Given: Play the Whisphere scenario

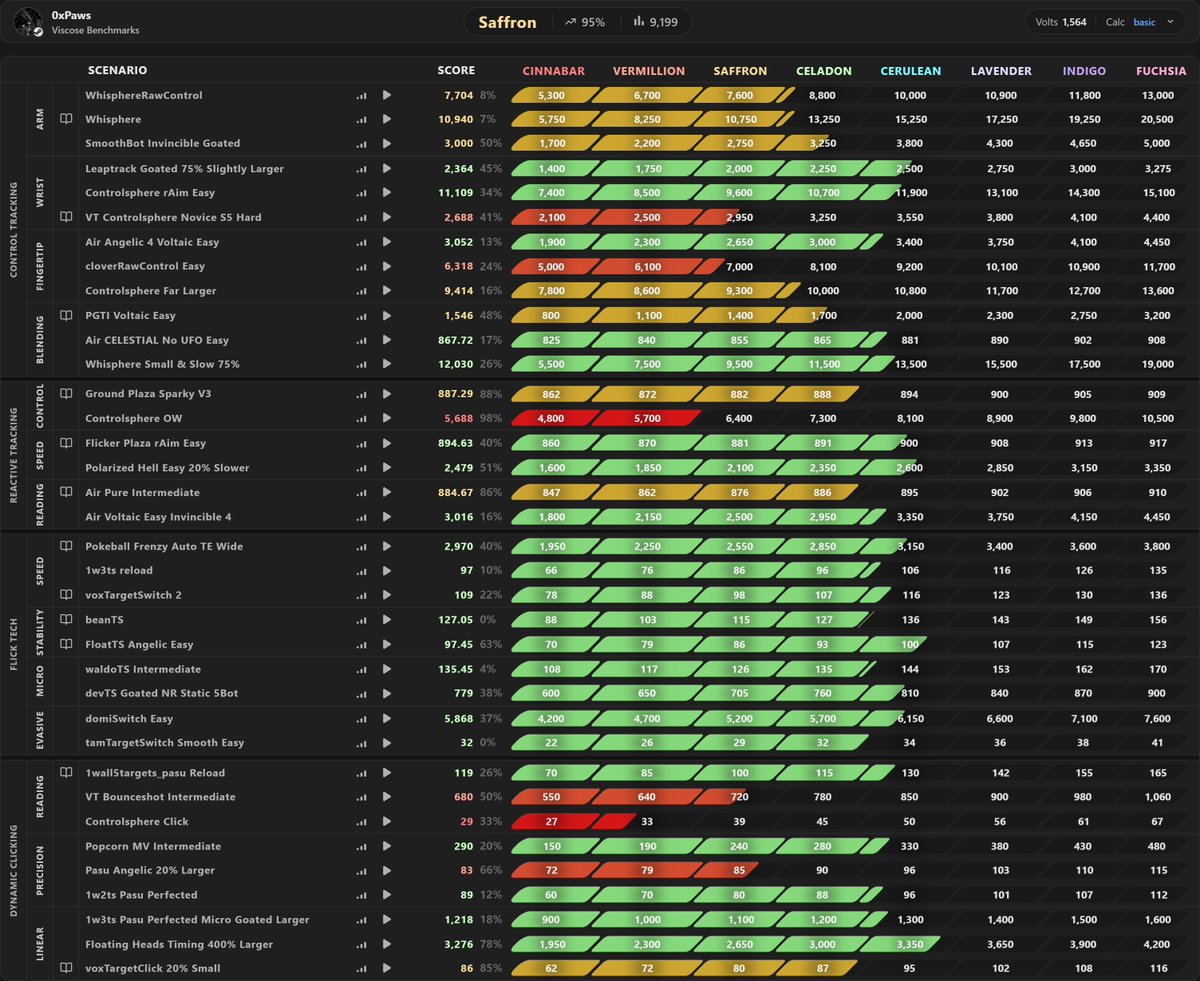Looking at the screenshot, I should pos(387,119).
